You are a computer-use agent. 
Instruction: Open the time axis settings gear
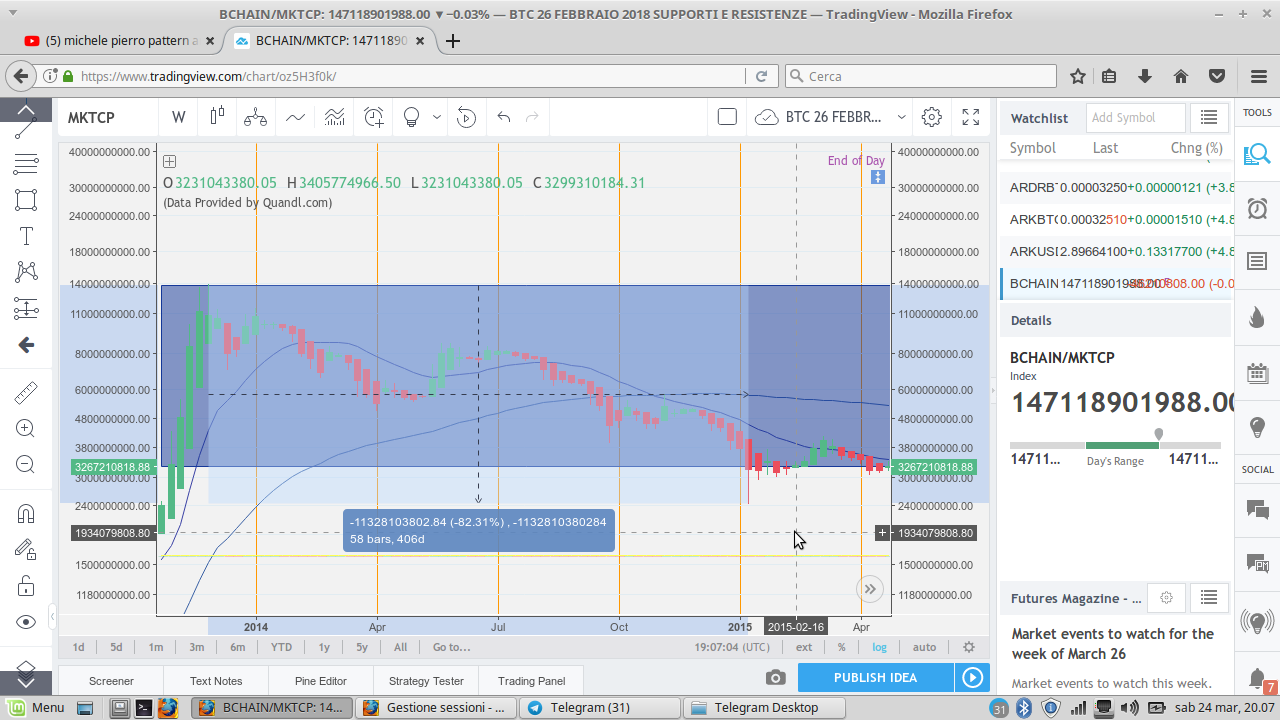tap(968, 647)
